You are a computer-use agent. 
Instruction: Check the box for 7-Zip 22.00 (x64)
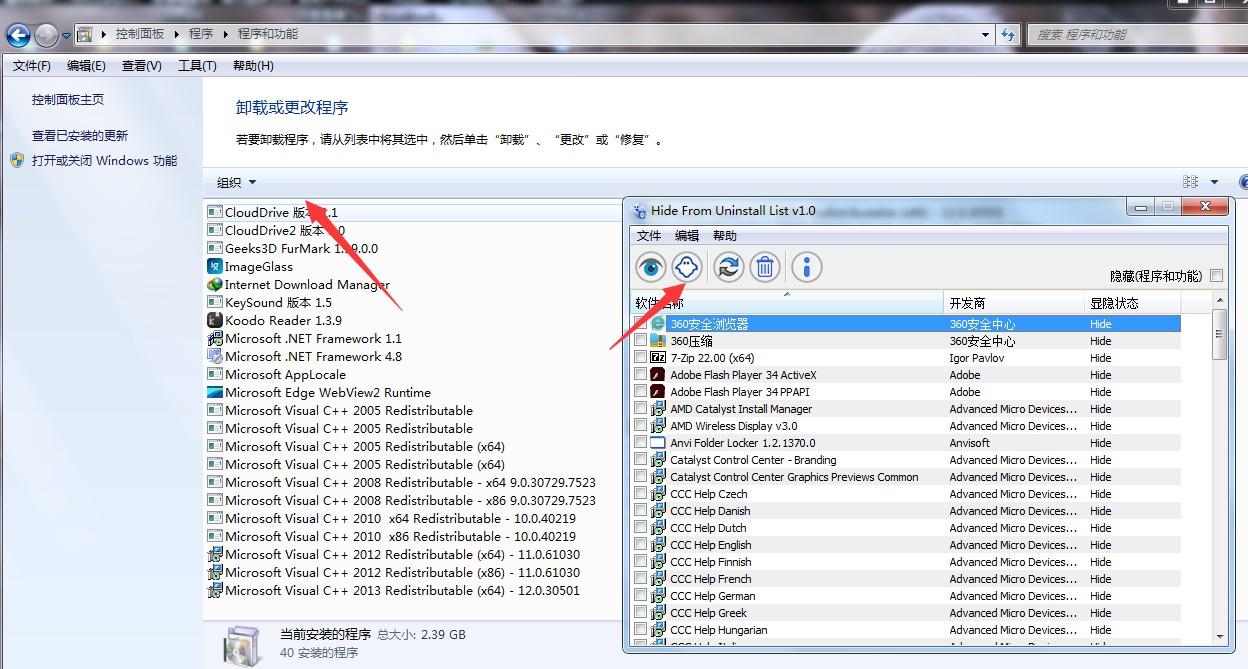point(641,358)
